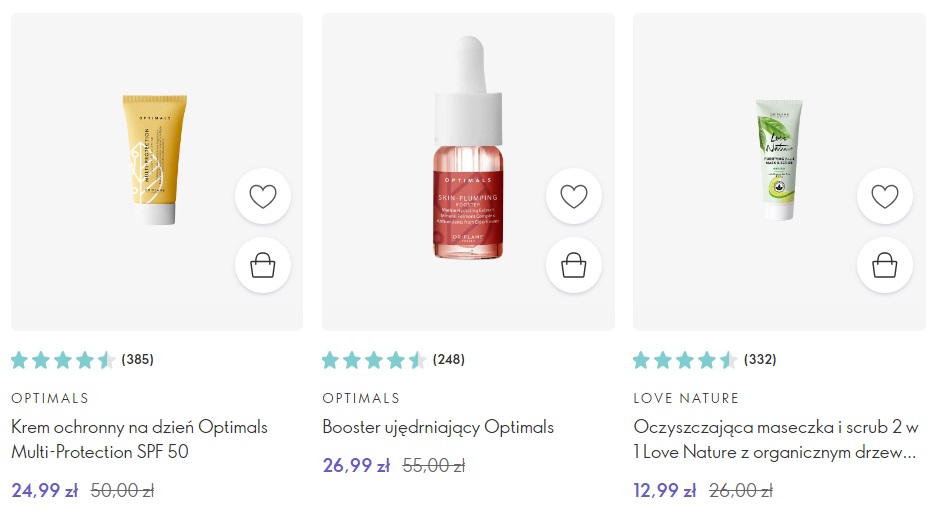Open the yellow SPF 50 tube image

click(153, 158)
